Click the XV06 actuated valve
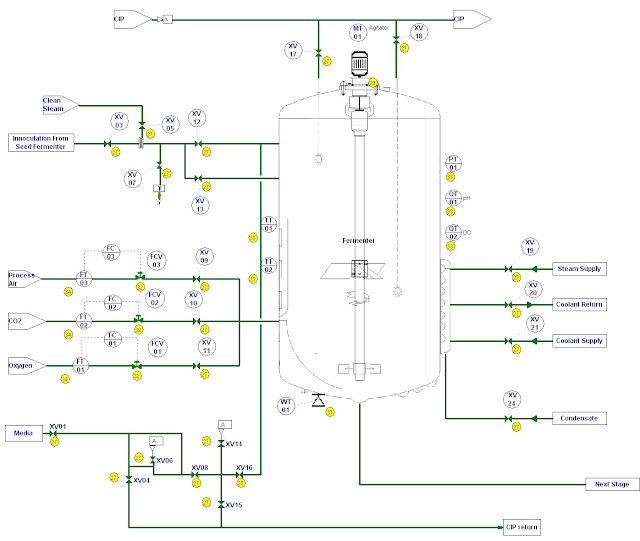This screenshot has height=541, width=640. pyautogui.click(x=153, y=460)
